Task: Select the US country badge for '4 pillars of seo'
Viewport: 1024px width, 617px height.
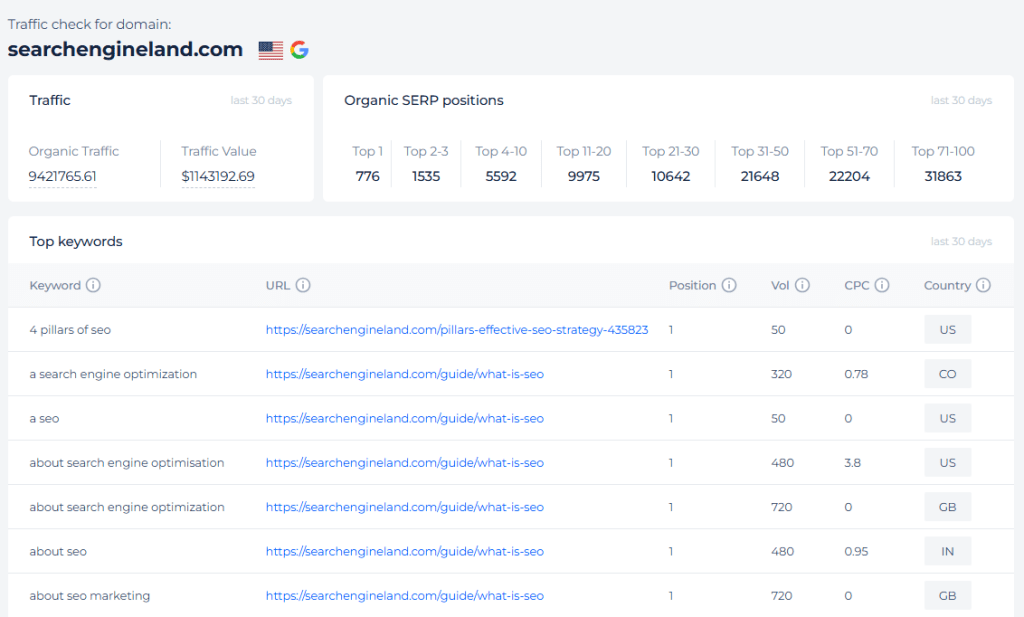Action: (x=947, y=329)
